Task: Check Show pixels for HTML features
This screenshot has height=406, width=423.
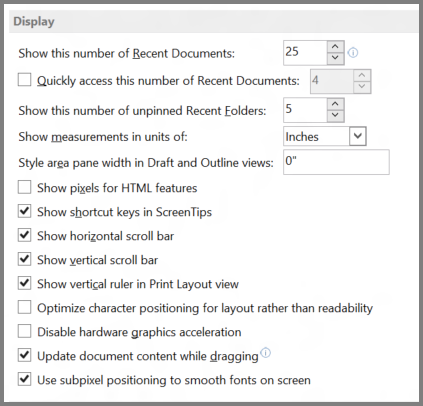Action: coord(24,187)
